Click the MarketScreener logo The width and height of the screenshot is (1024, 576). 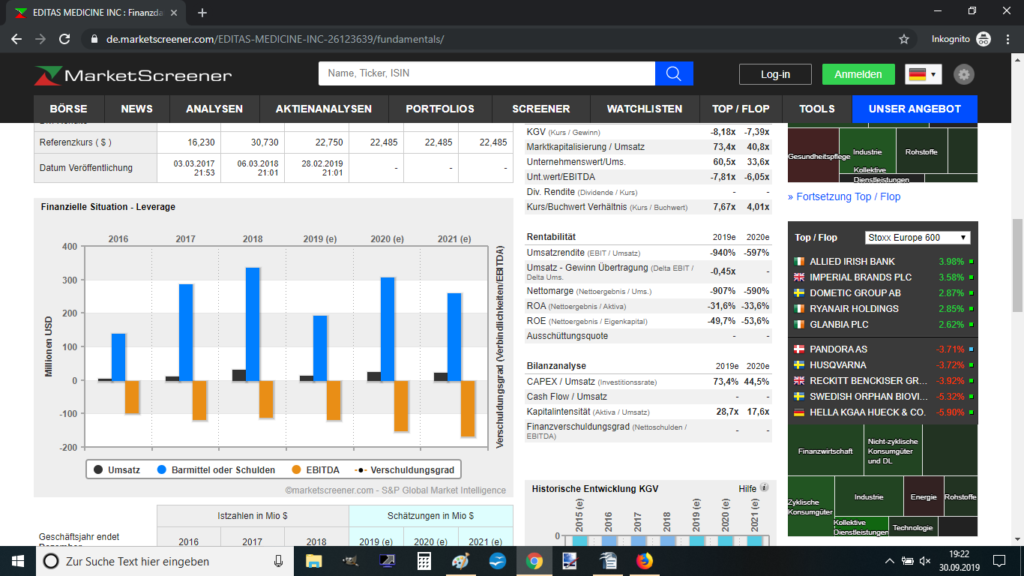(133, 75)
